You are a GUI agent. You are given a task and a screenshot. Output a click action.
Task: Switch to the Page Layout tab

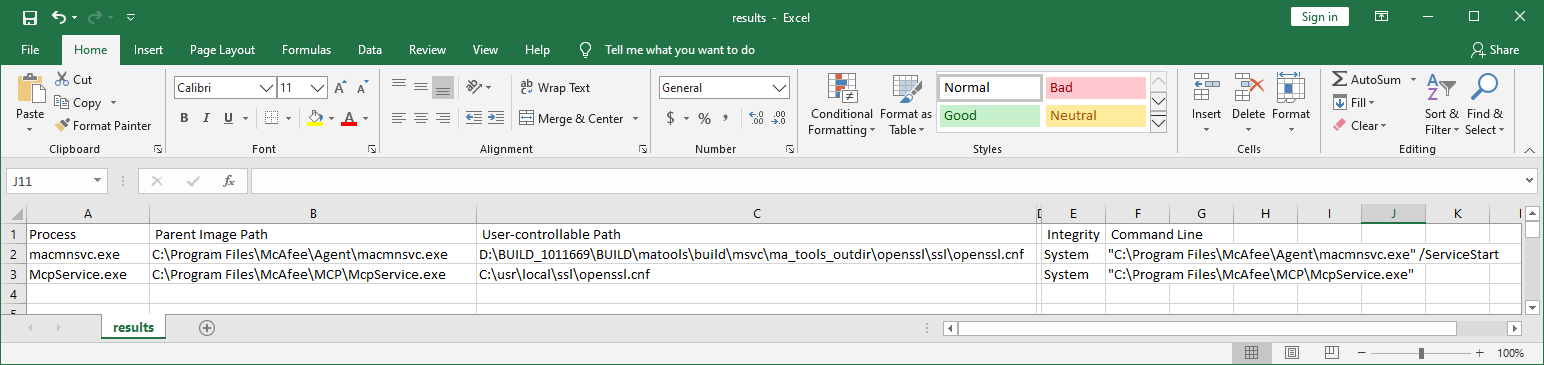222,50
